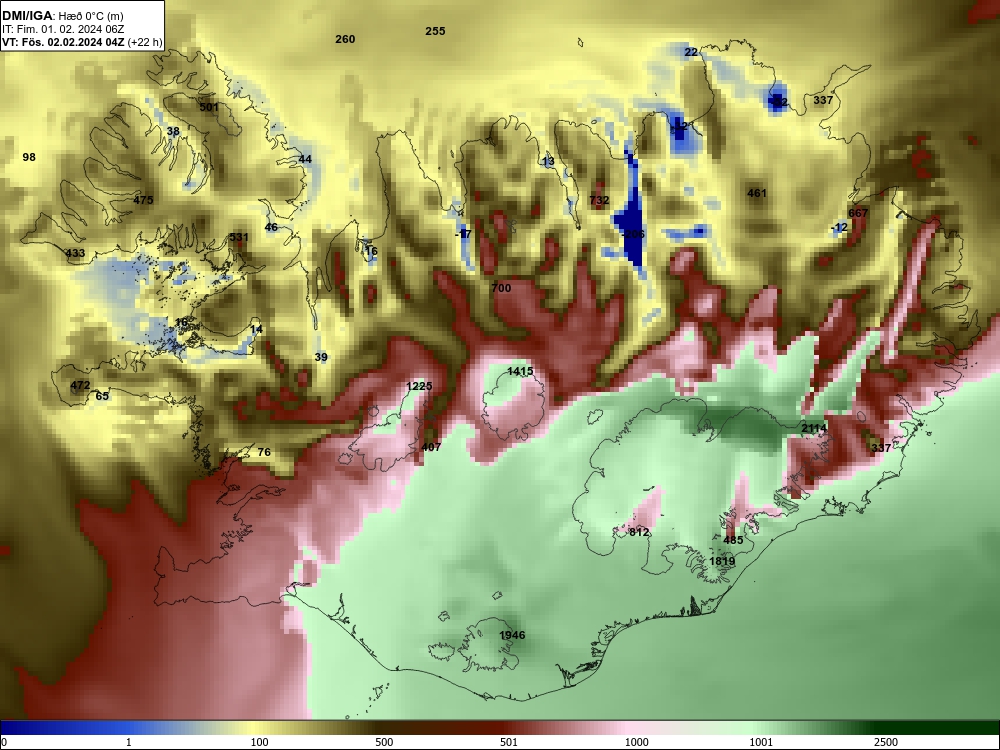This screenshot has width=1000, height=750.
Task: Click the map value 14
Action: (x=256, y=329)
